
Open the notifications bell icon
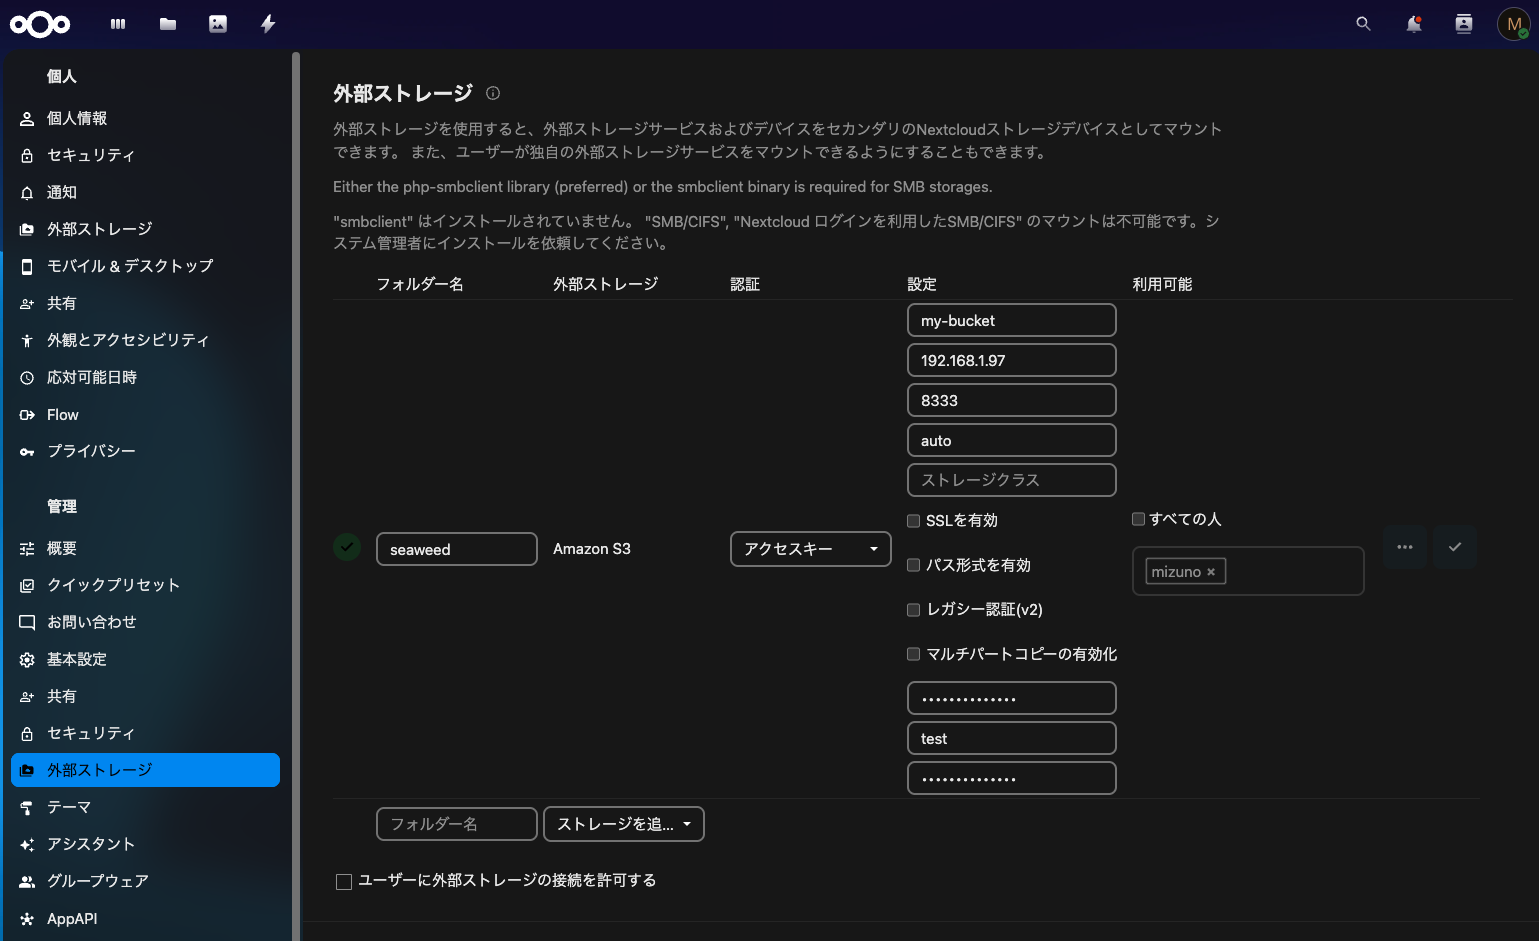point(1413,24)
